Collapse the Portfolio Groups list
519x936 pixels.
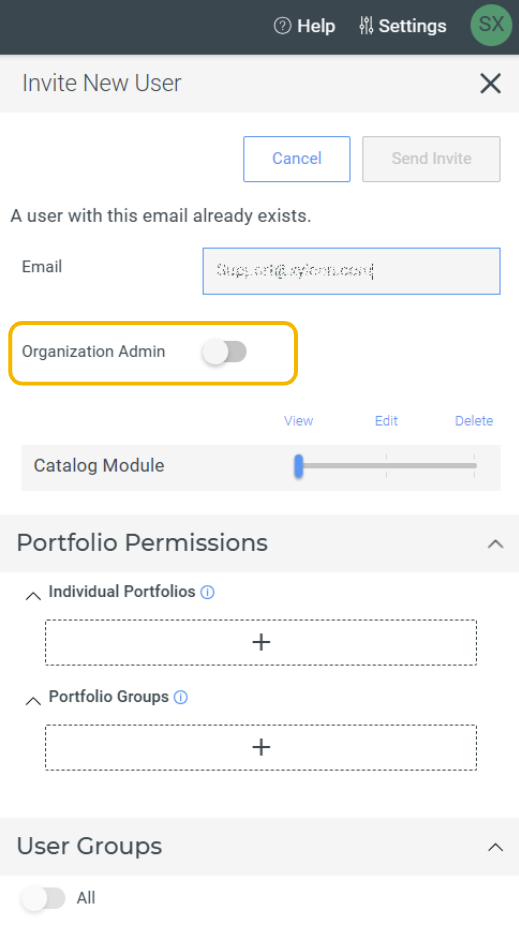pyautogui.click(x=33, y=700)
